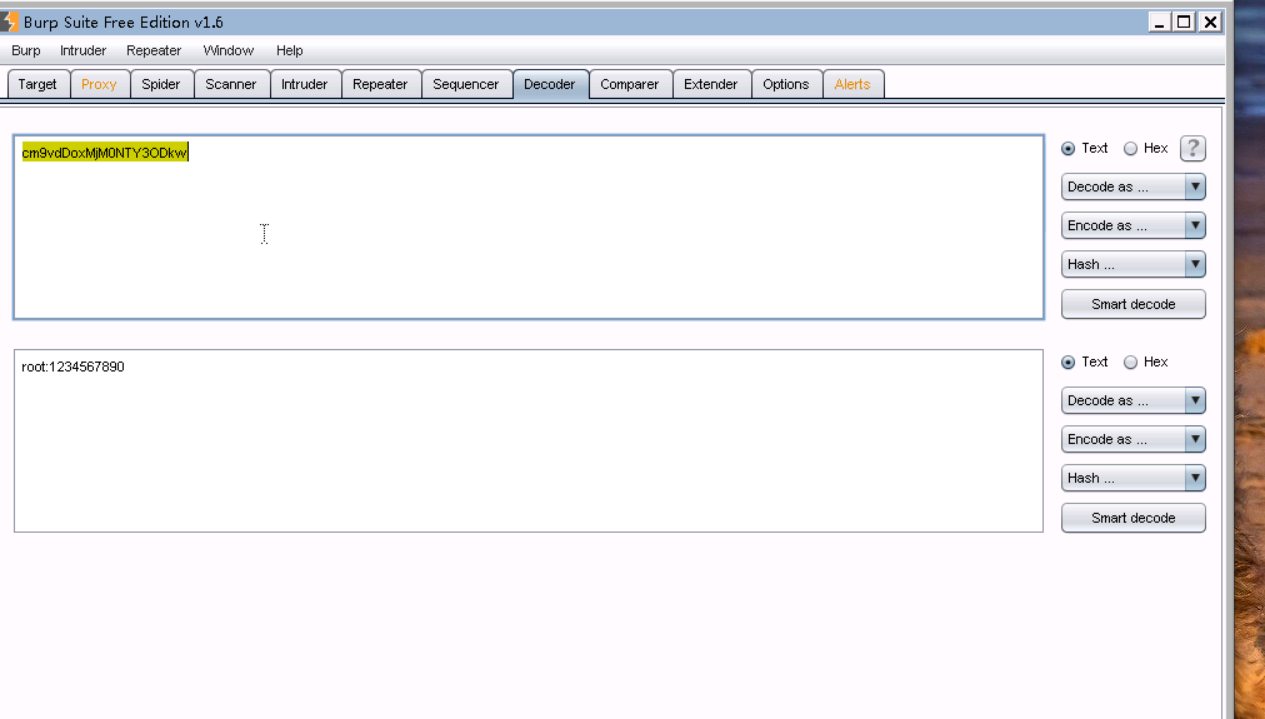
Task: Open the Repeater menu in menu bar
Action: tap(154, 51)
